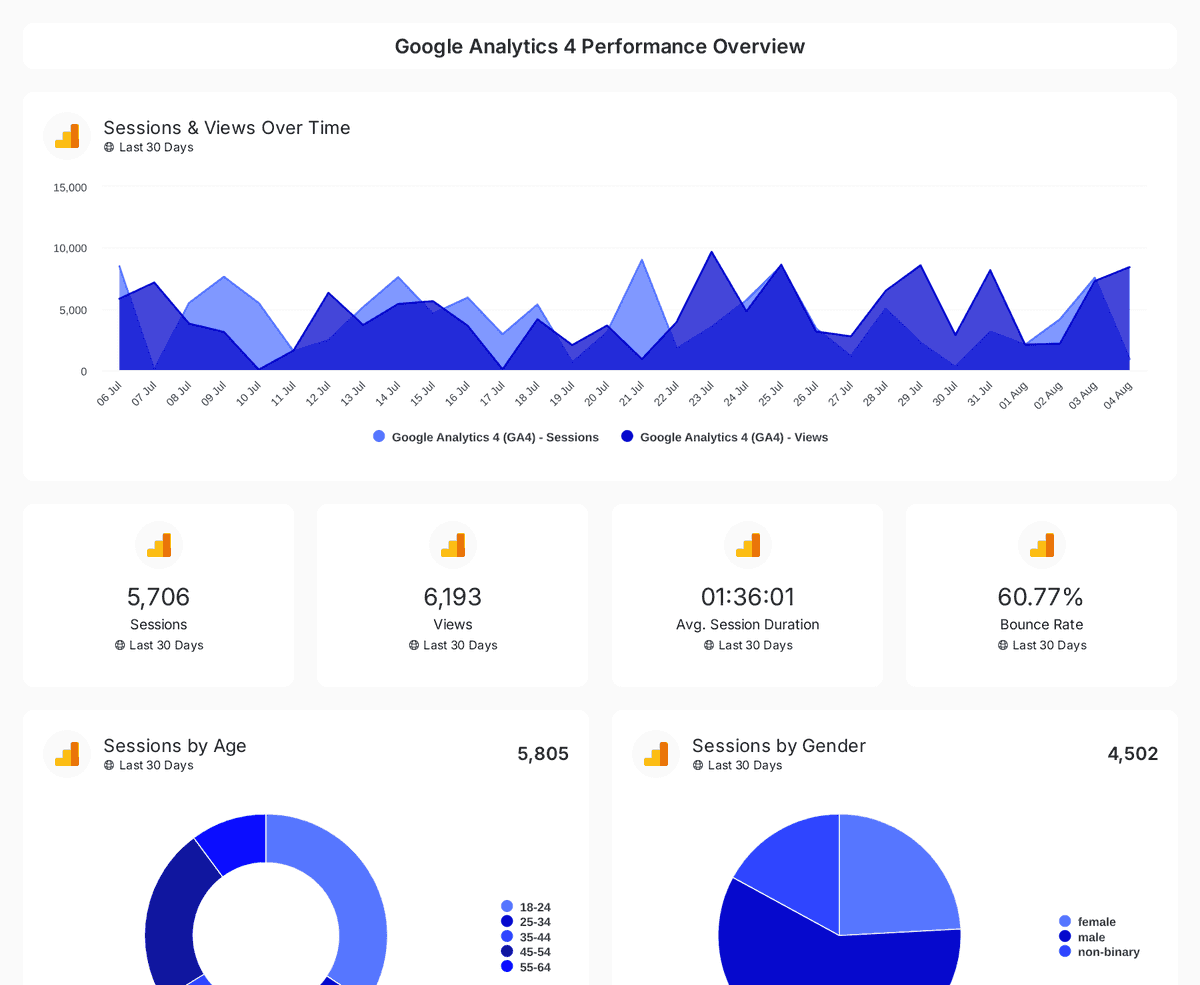
Task: Click the globe icon under the Sessions metric
Action: tap(120, 645)
